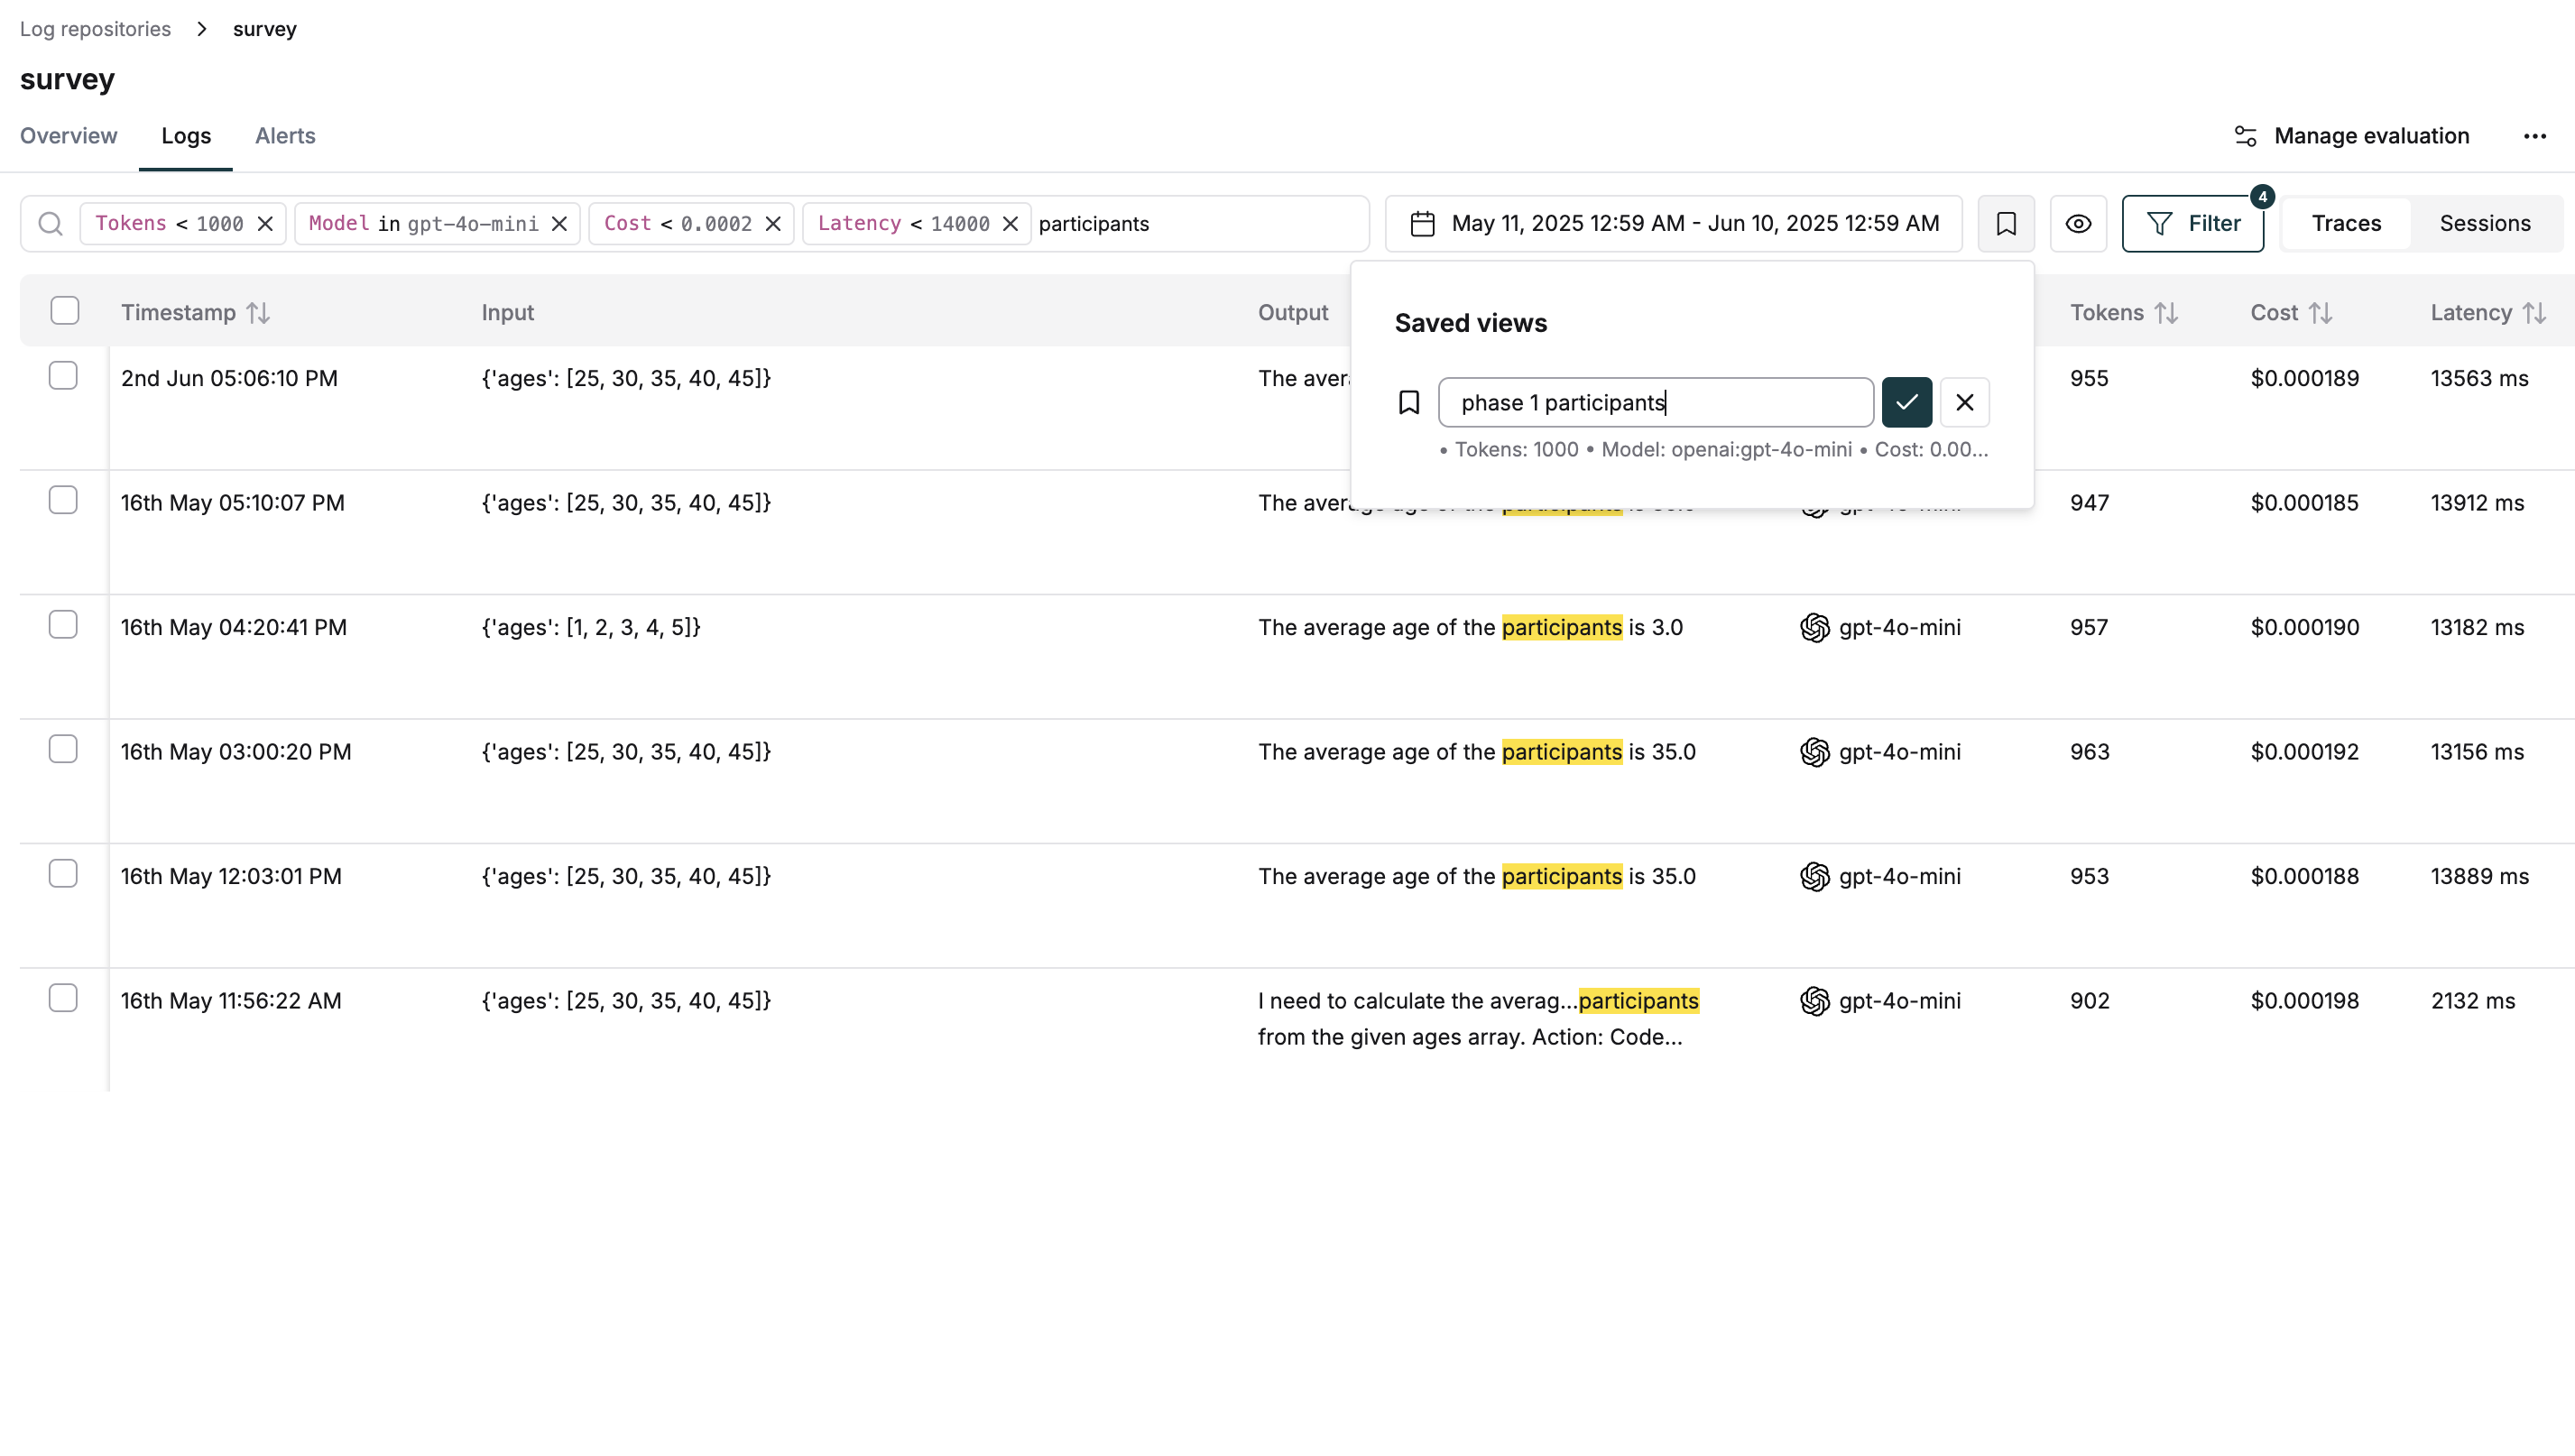Switch to the Overview tab
The width and height of the screenshot is (2575, 1456).
pyautogui.click(x=68, y=136)
